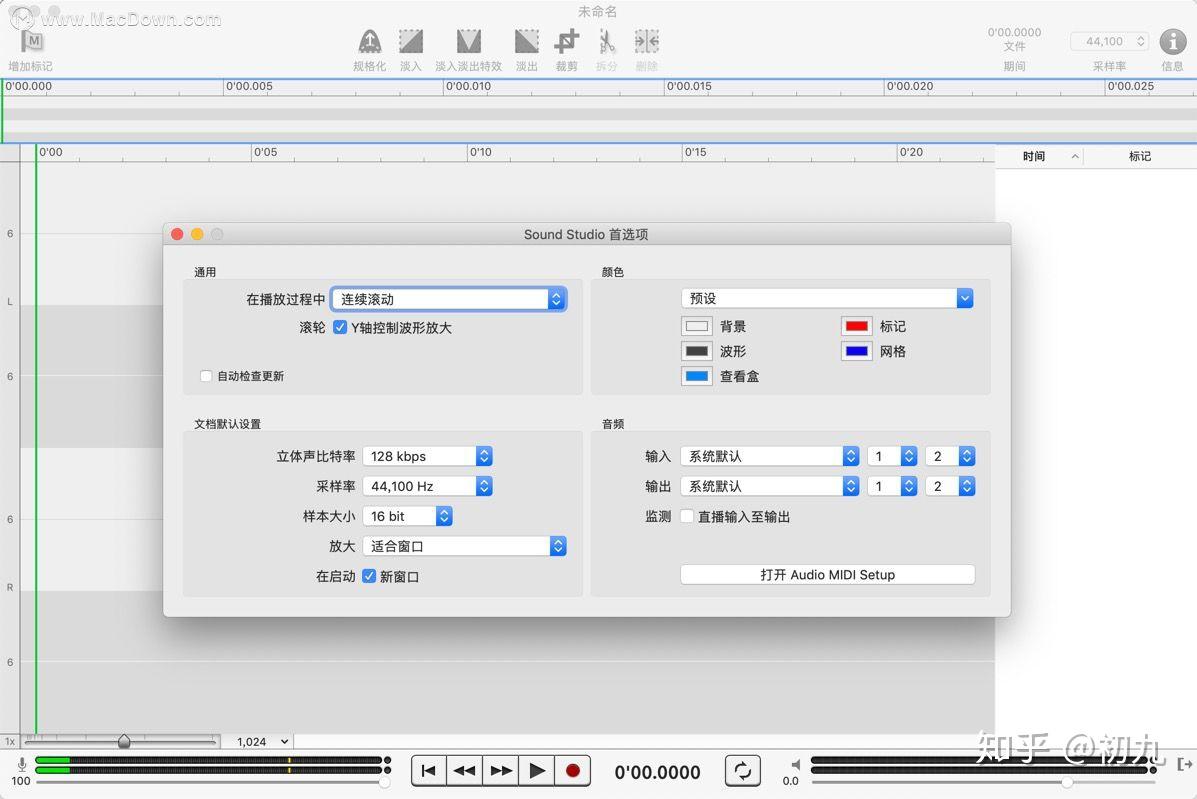Click the Split (拆分) scissors icon
This screenshot has width=1197, height=799.
[606, 41]
